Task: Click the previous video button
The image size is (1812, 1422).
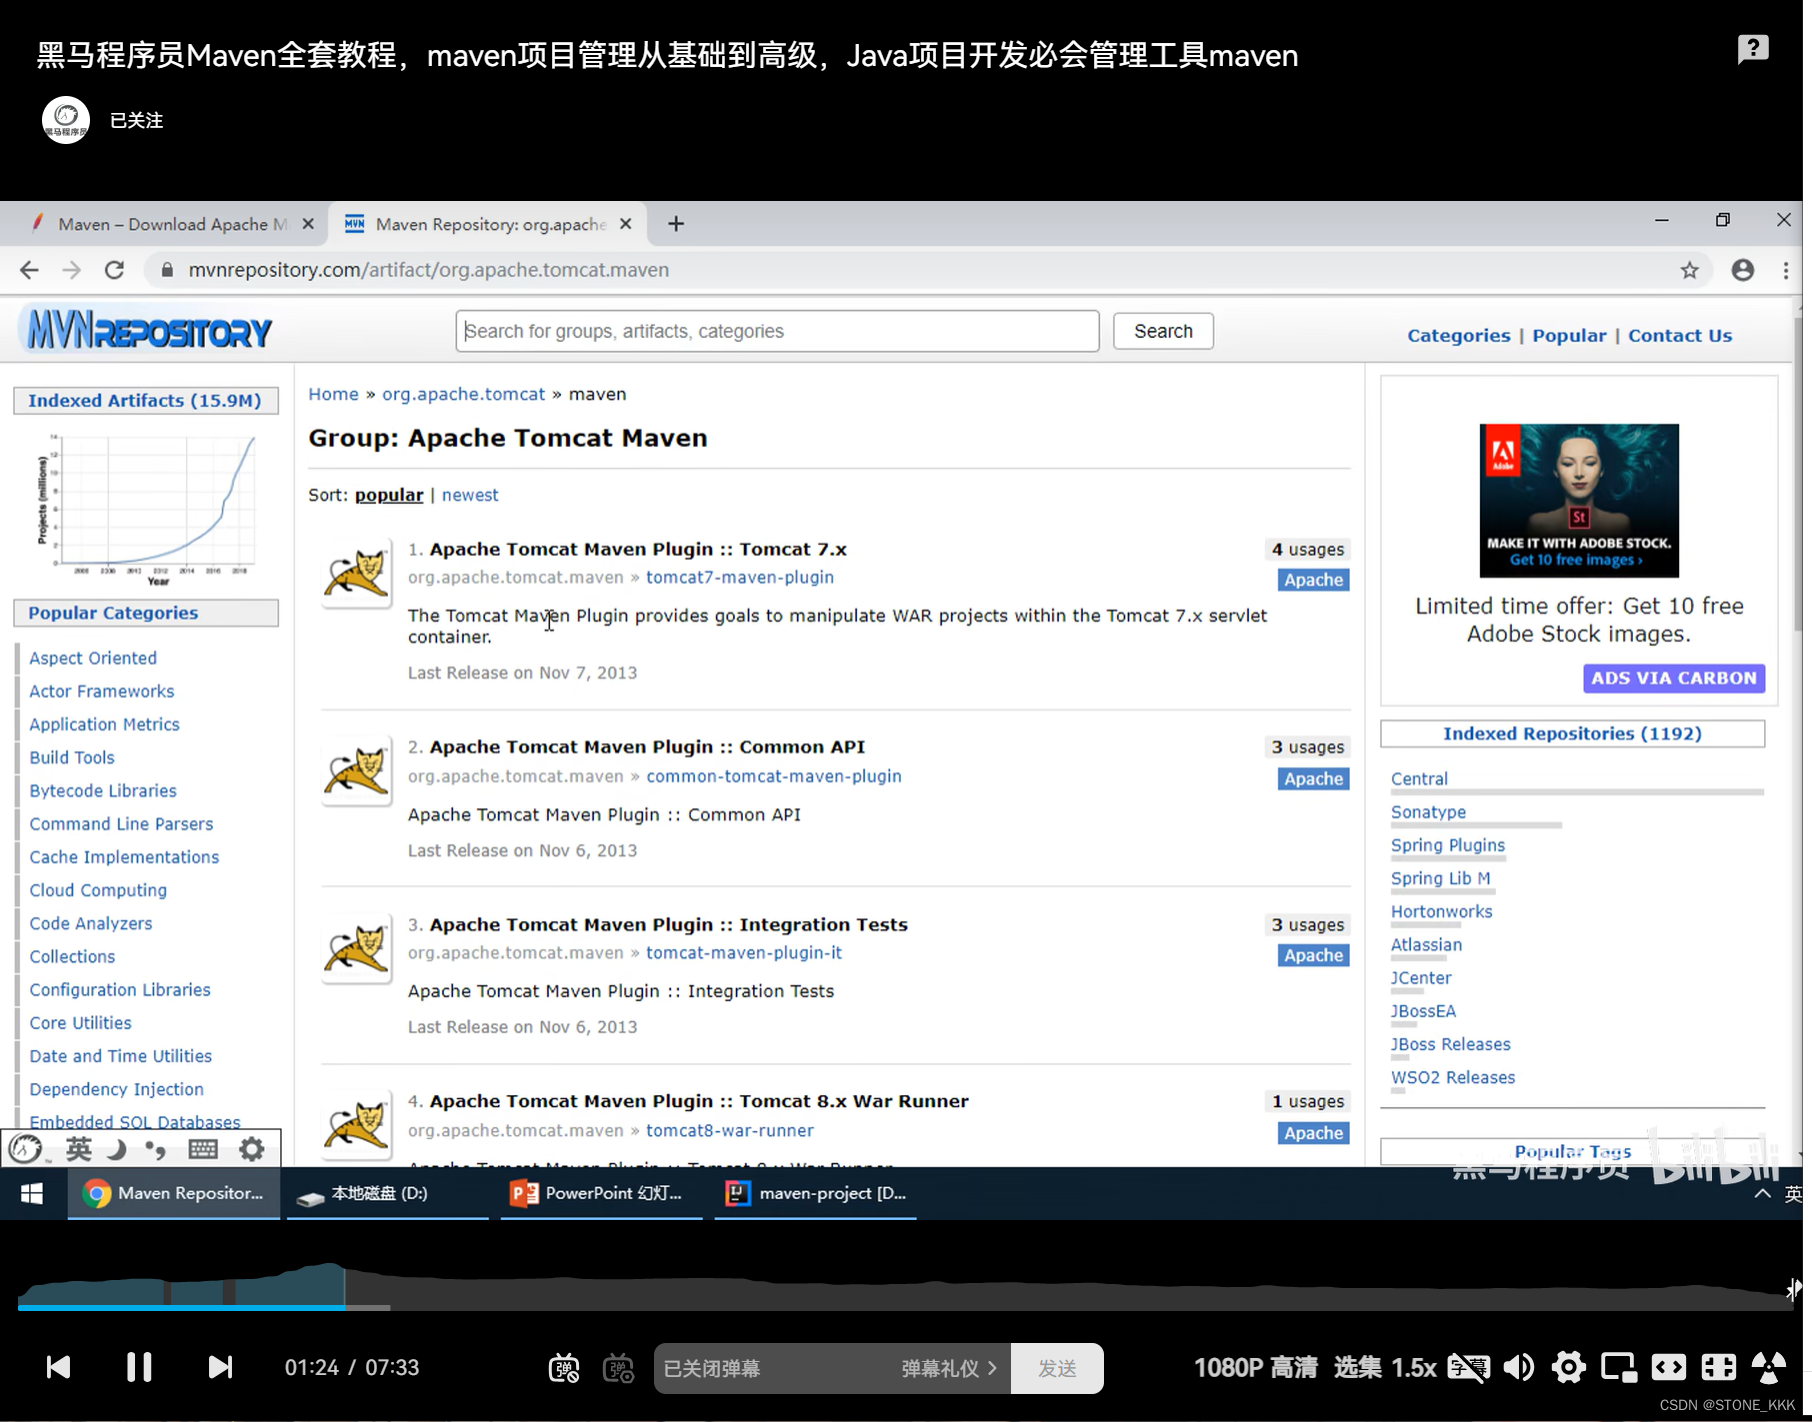Action: coord(59,1367)
